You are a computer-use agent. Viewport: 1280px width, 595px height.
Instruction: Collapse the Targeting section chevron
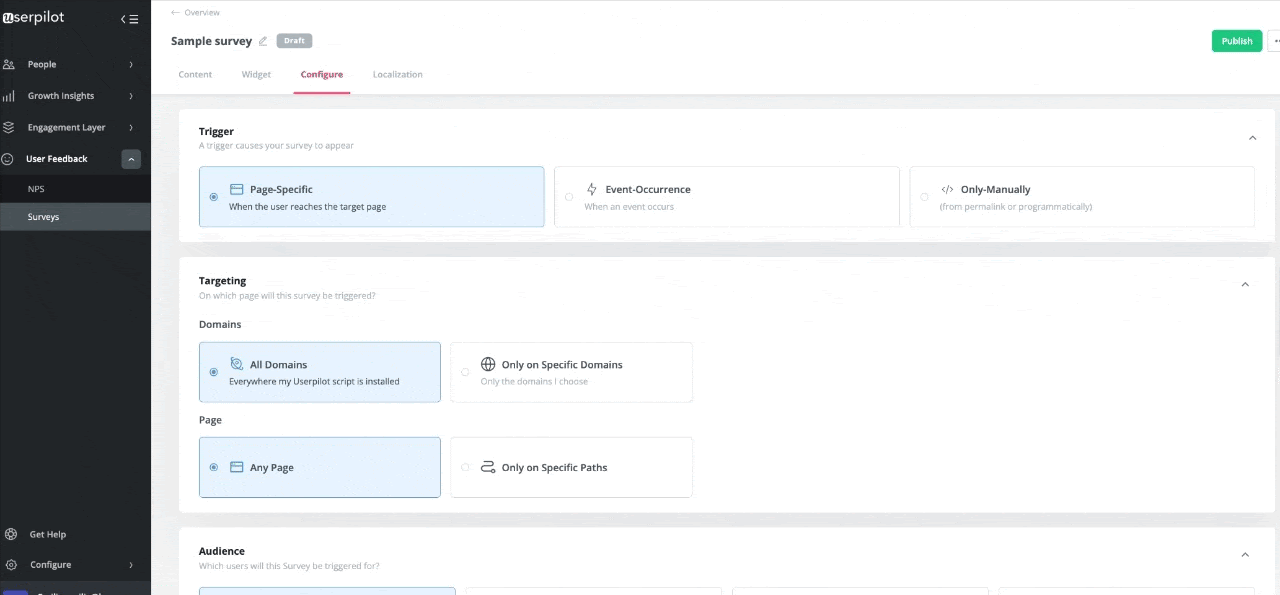tap(1245, 284)
